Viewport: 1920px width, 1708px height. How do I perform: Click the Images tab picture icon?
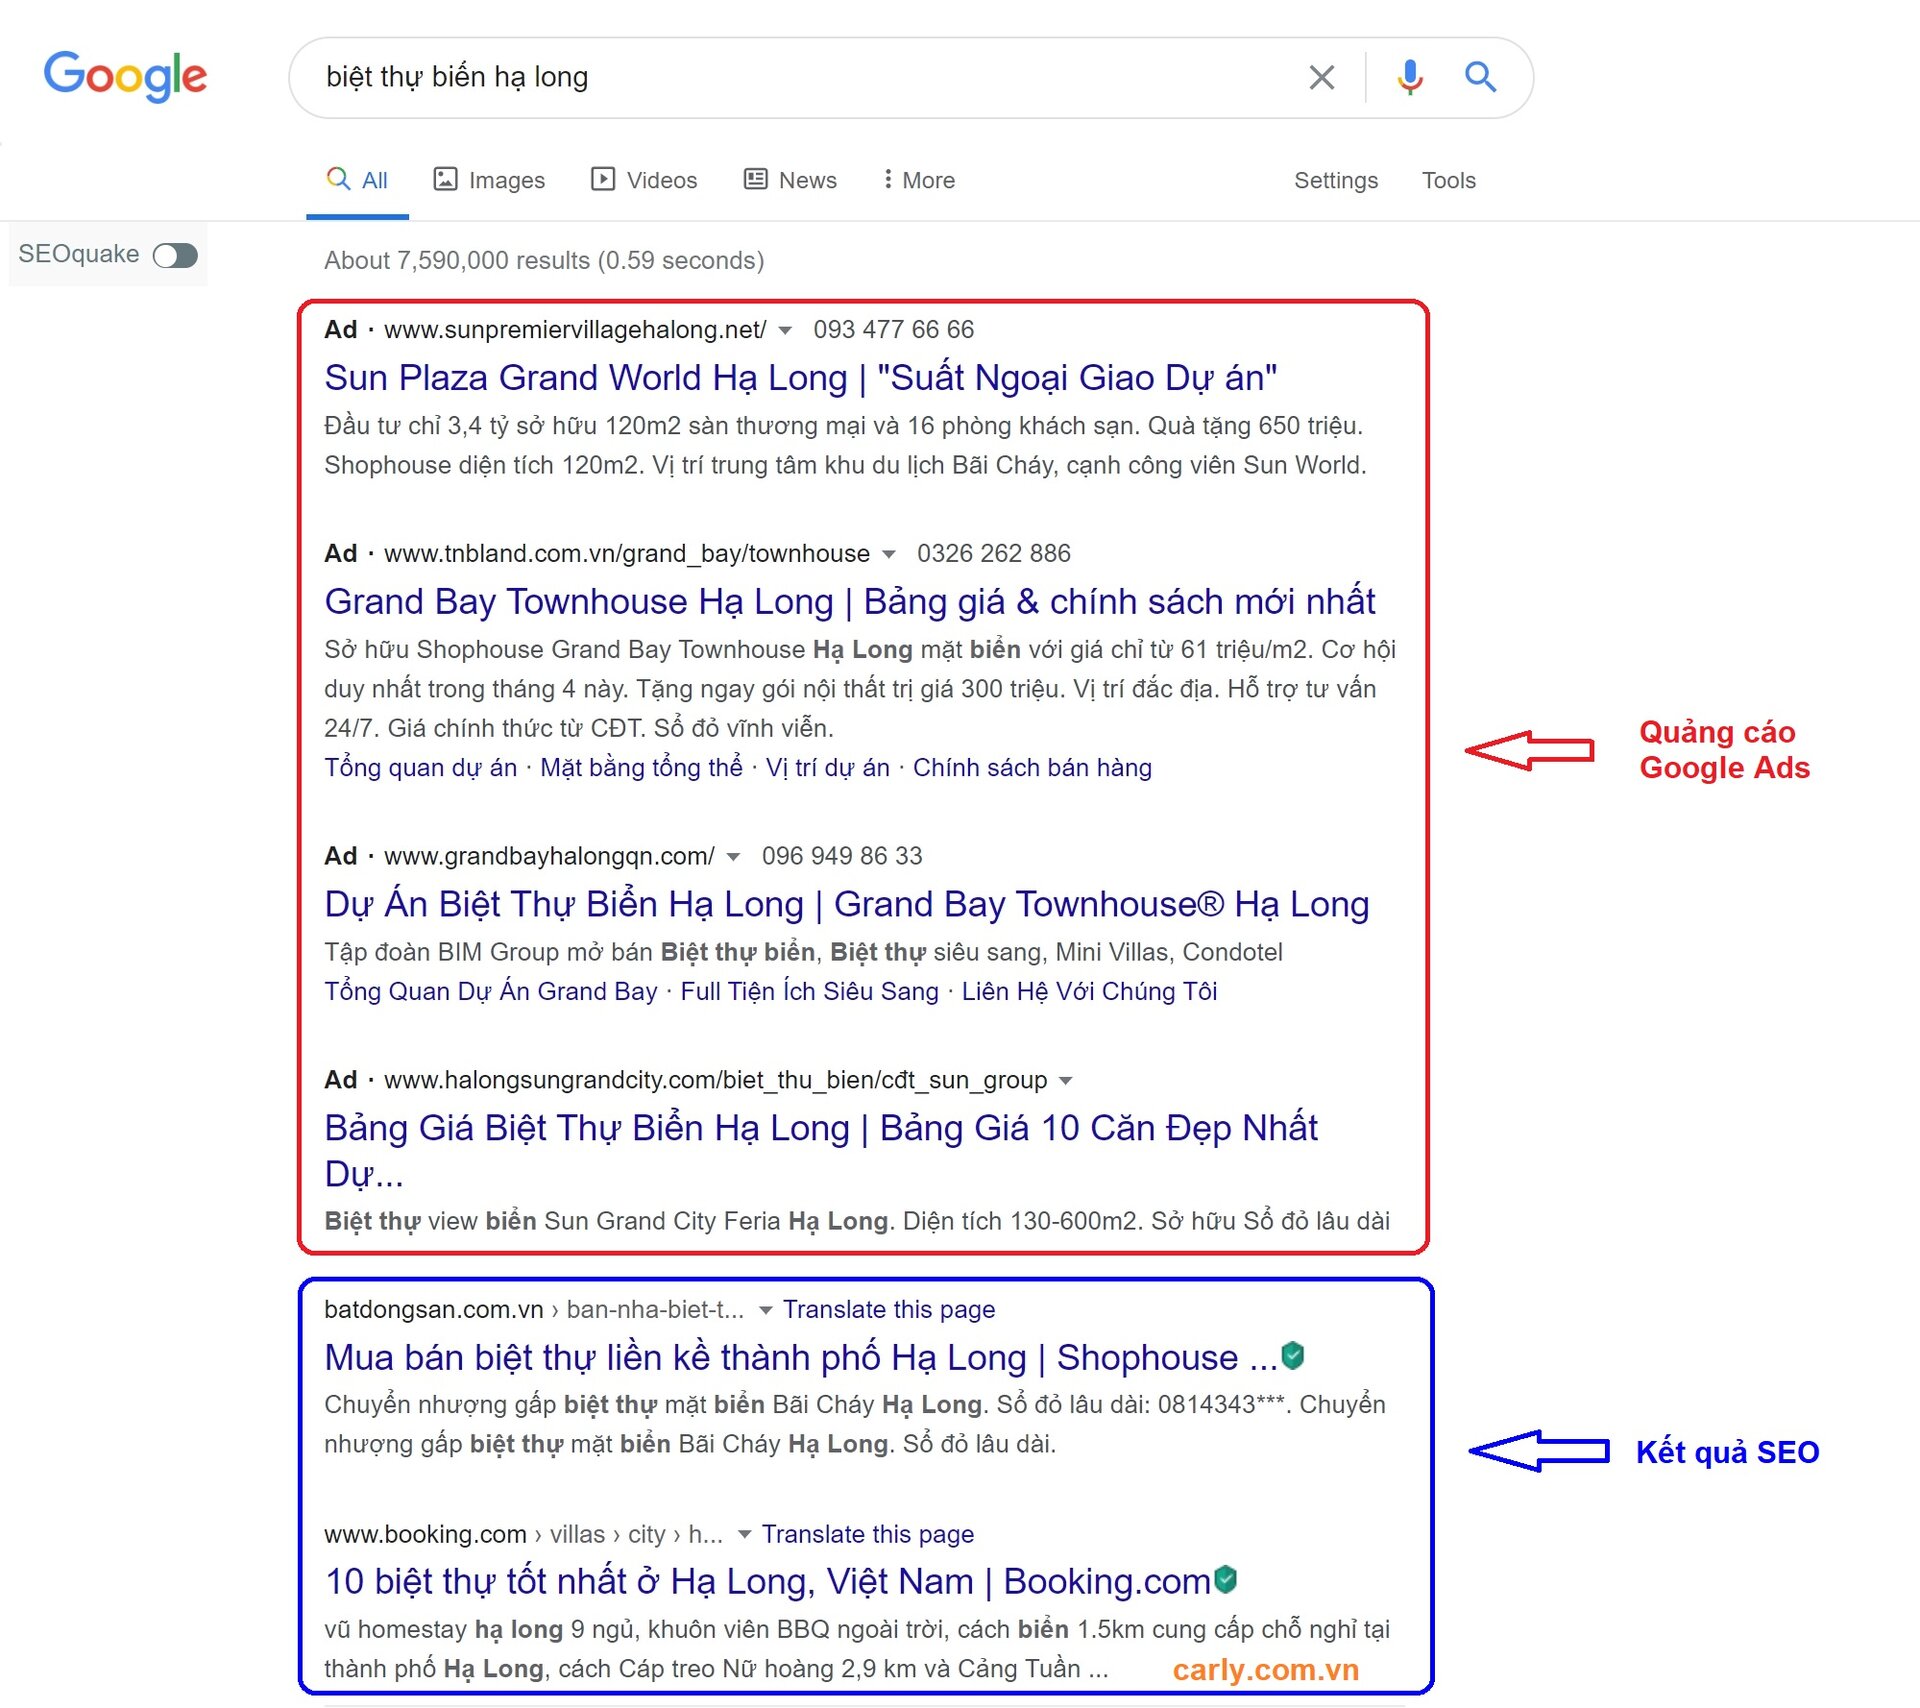click(445, 179)
